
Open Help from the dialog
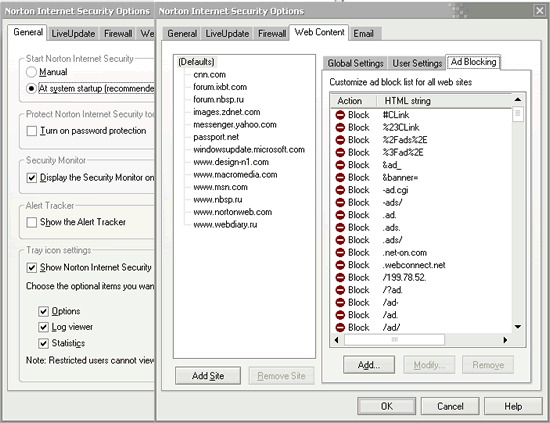(x=513, y=406)
